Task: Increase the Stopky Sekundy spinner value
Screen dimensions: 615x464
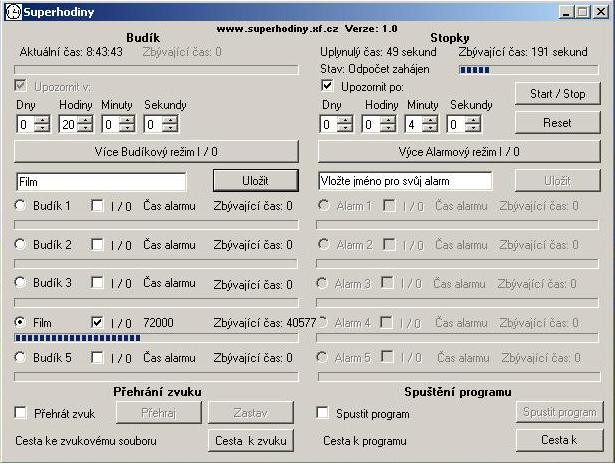Action: coord(473,120)
